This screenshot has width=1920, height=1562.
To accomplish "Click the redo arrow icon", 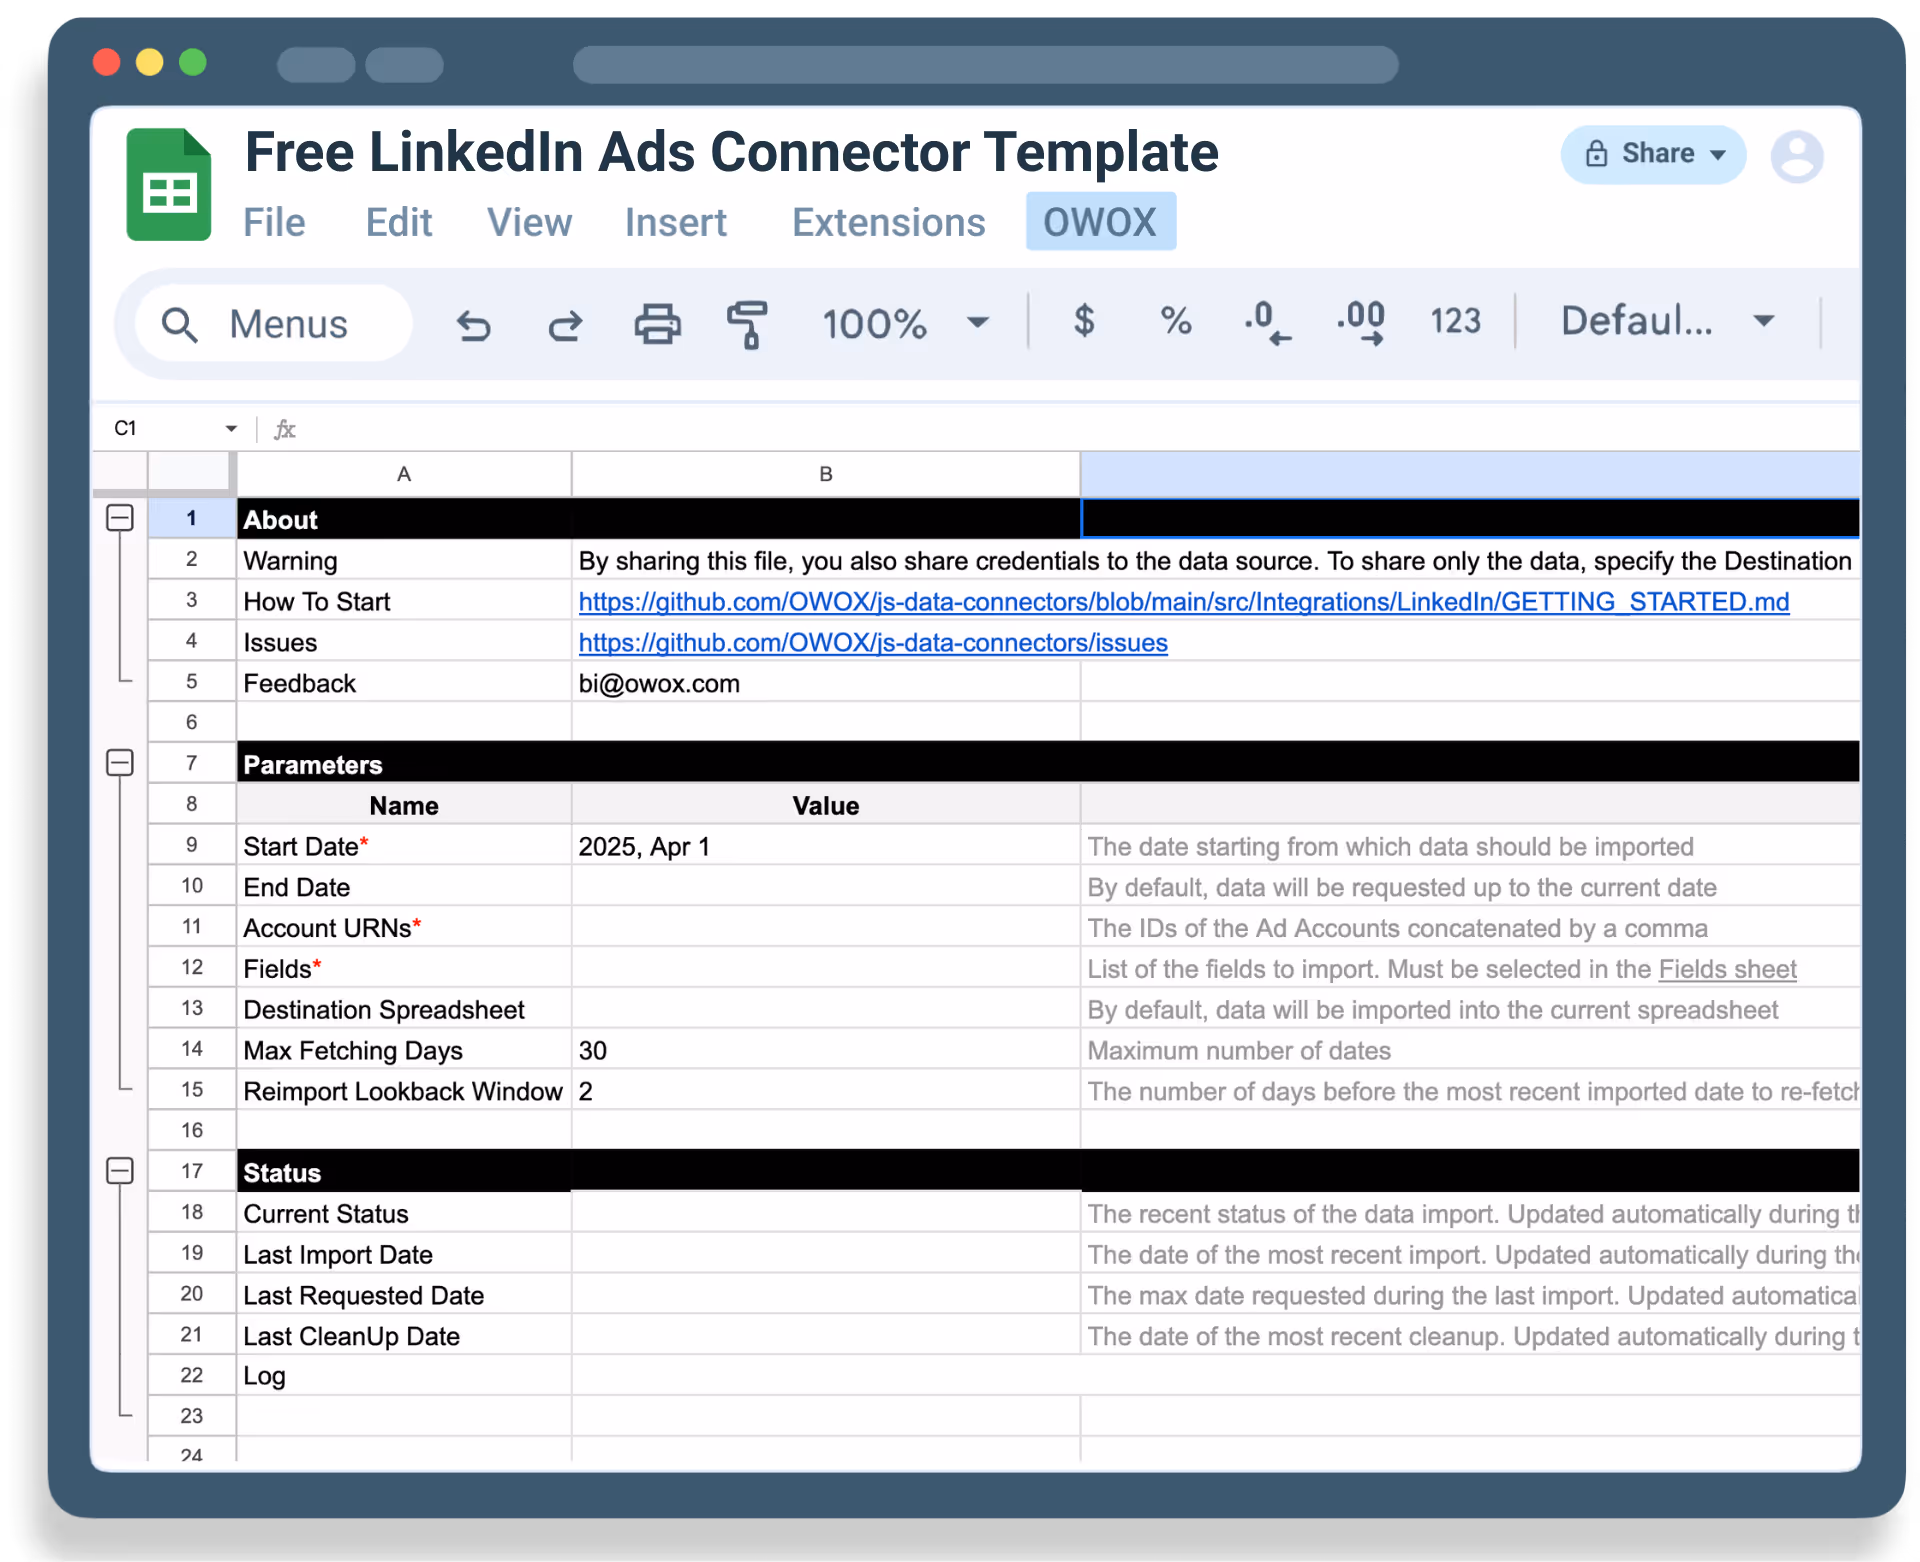I will point(565,325).
